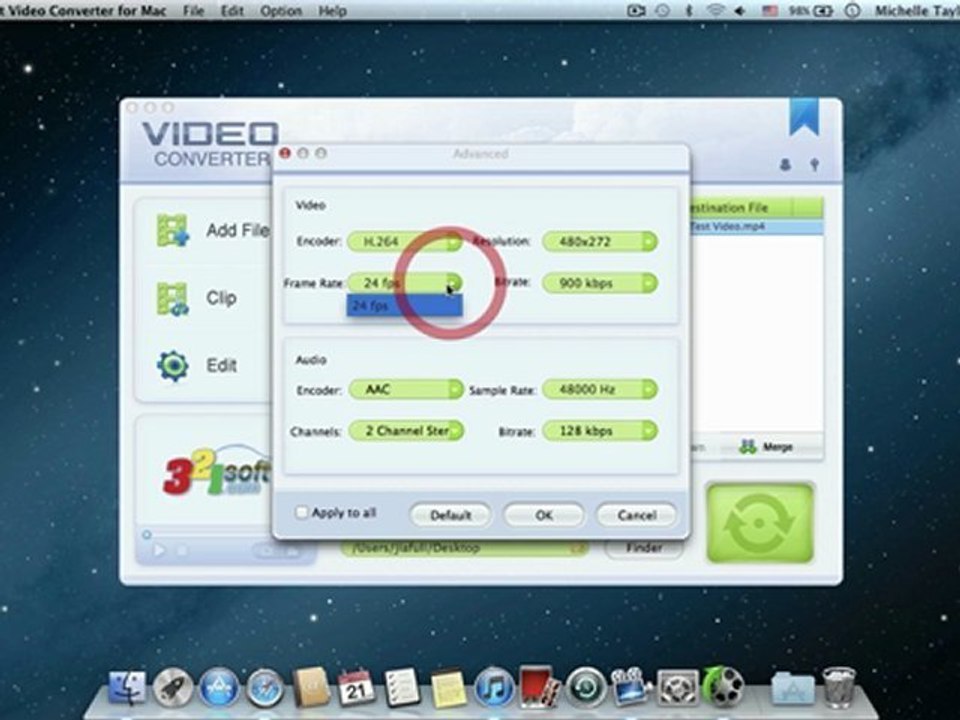Click the Clip label

221,298
